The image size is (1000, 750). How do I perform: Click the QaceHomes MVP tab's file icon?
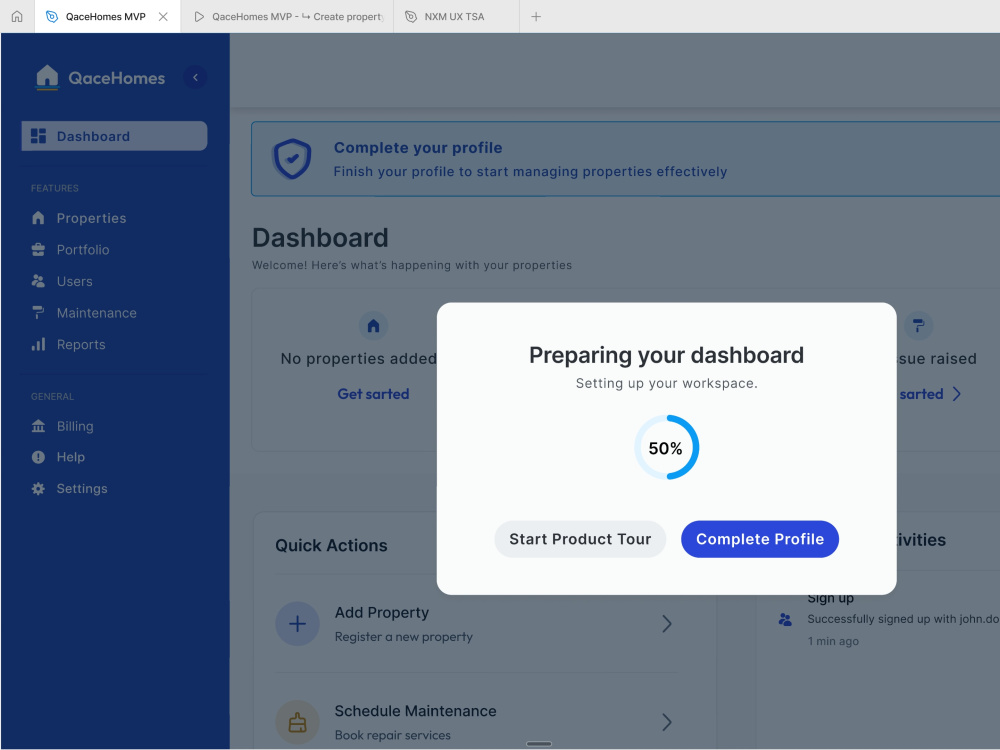[52, 17]
